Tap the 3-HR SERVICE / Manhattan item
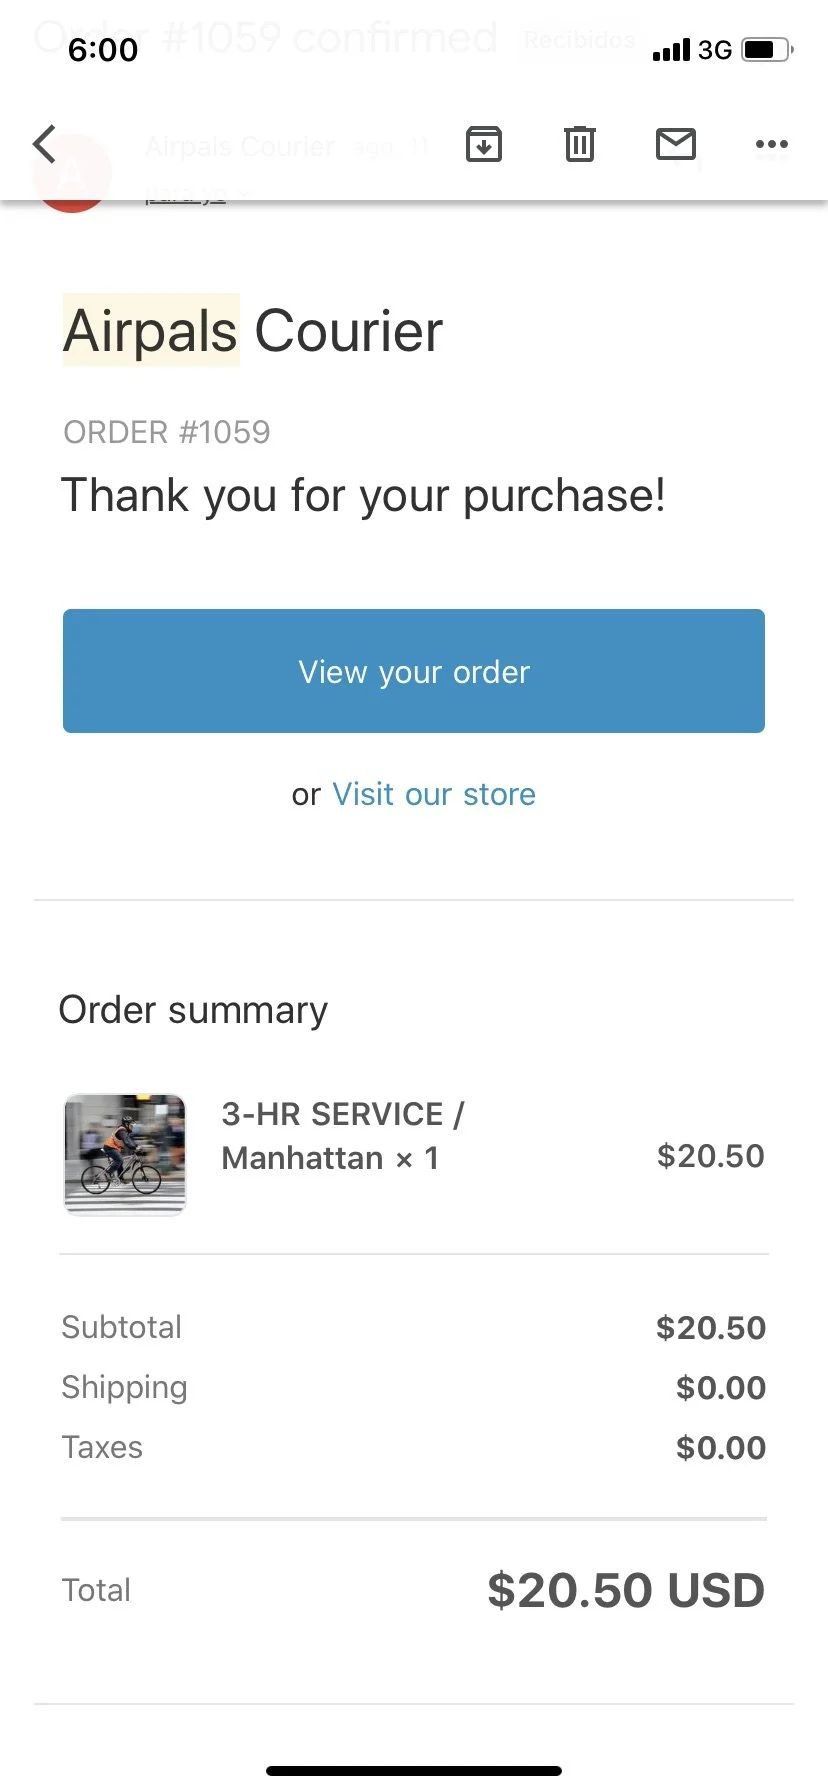 coord(342,1136)
